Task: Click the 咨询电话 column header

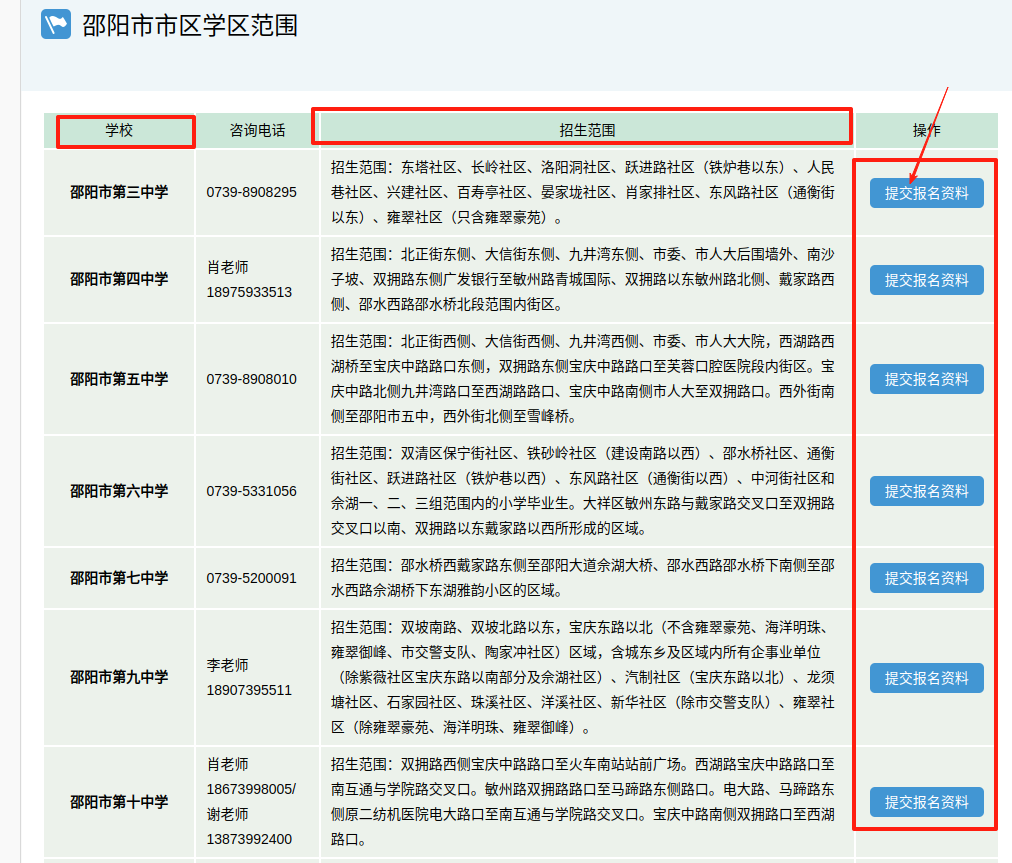Action: point(257,130)
